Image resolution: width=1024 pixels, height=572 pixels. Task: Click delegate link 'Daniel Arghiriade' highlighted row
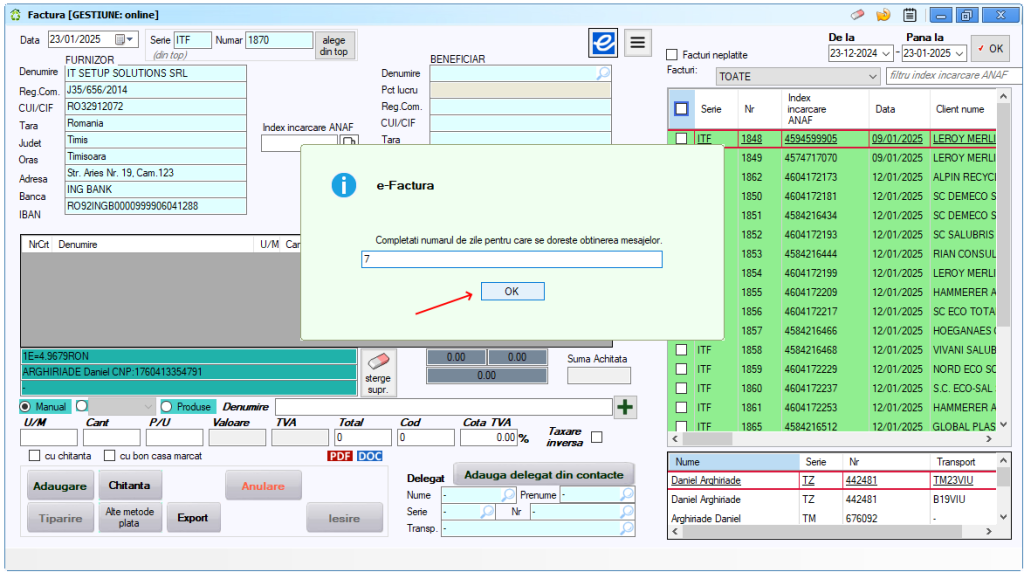pyautogui.click(x=706, y=481)
